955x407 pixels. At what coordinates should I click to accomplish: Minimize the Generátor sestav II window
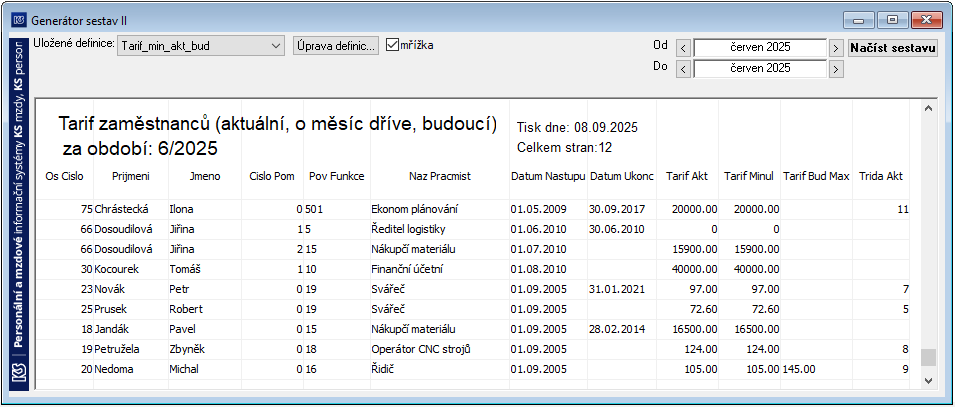859,20
